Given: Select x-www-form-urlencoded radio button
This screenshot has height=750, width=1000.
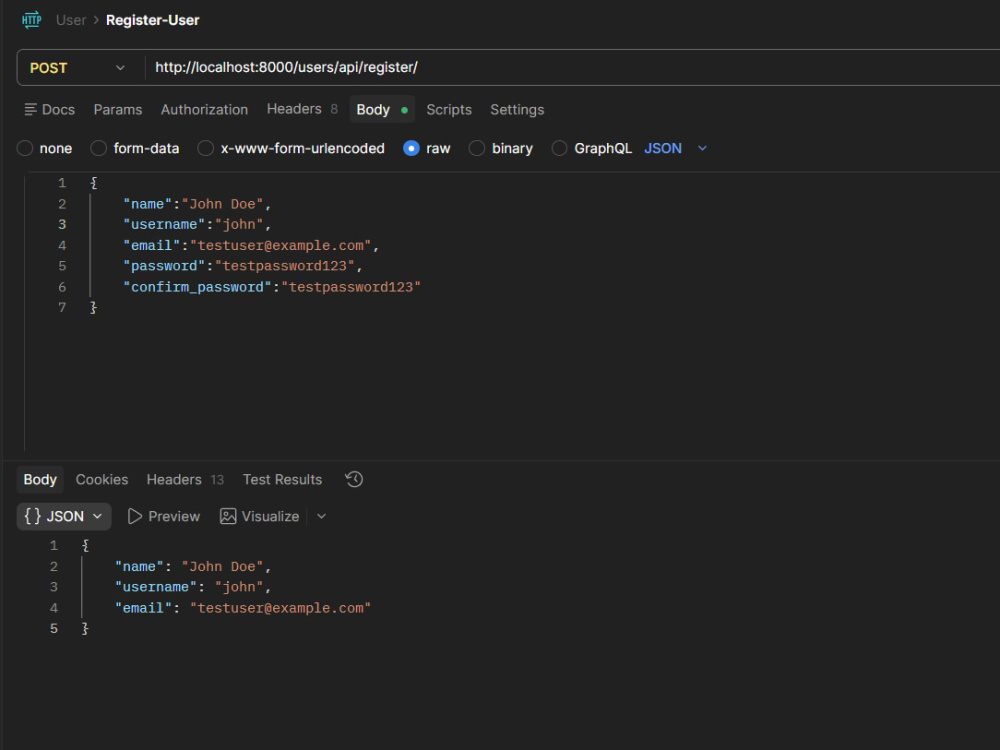Looking at the screenshot, I should pos(205,148).
